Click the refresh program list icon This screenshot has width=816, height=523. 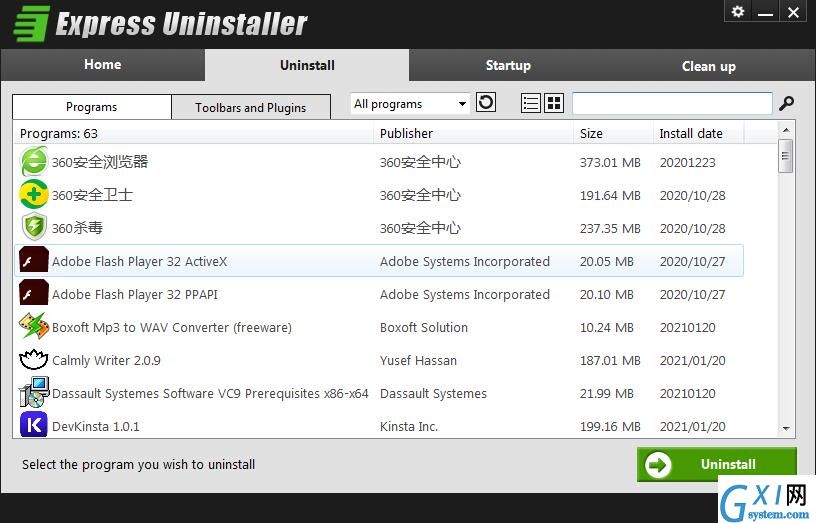coord(486,102)
